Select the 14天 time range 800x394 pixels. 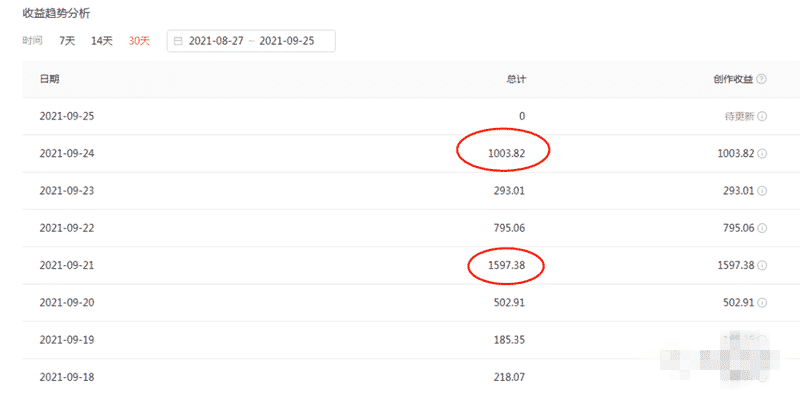pyautogui.click(x=102, y=41)
